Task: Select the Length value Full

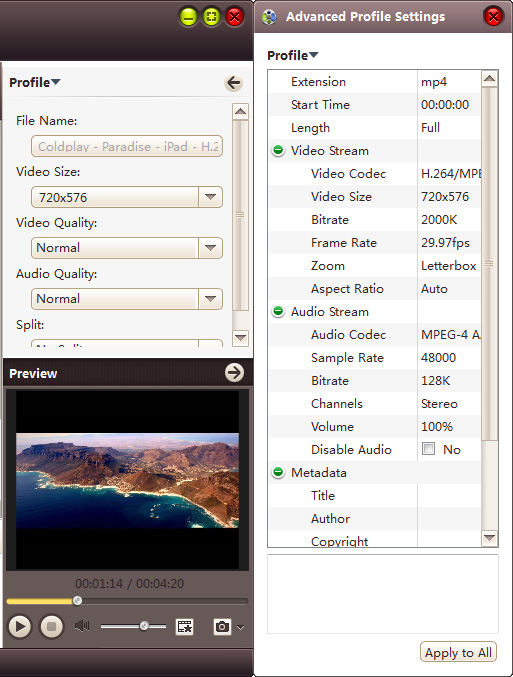Action: (x=430, y=127)
